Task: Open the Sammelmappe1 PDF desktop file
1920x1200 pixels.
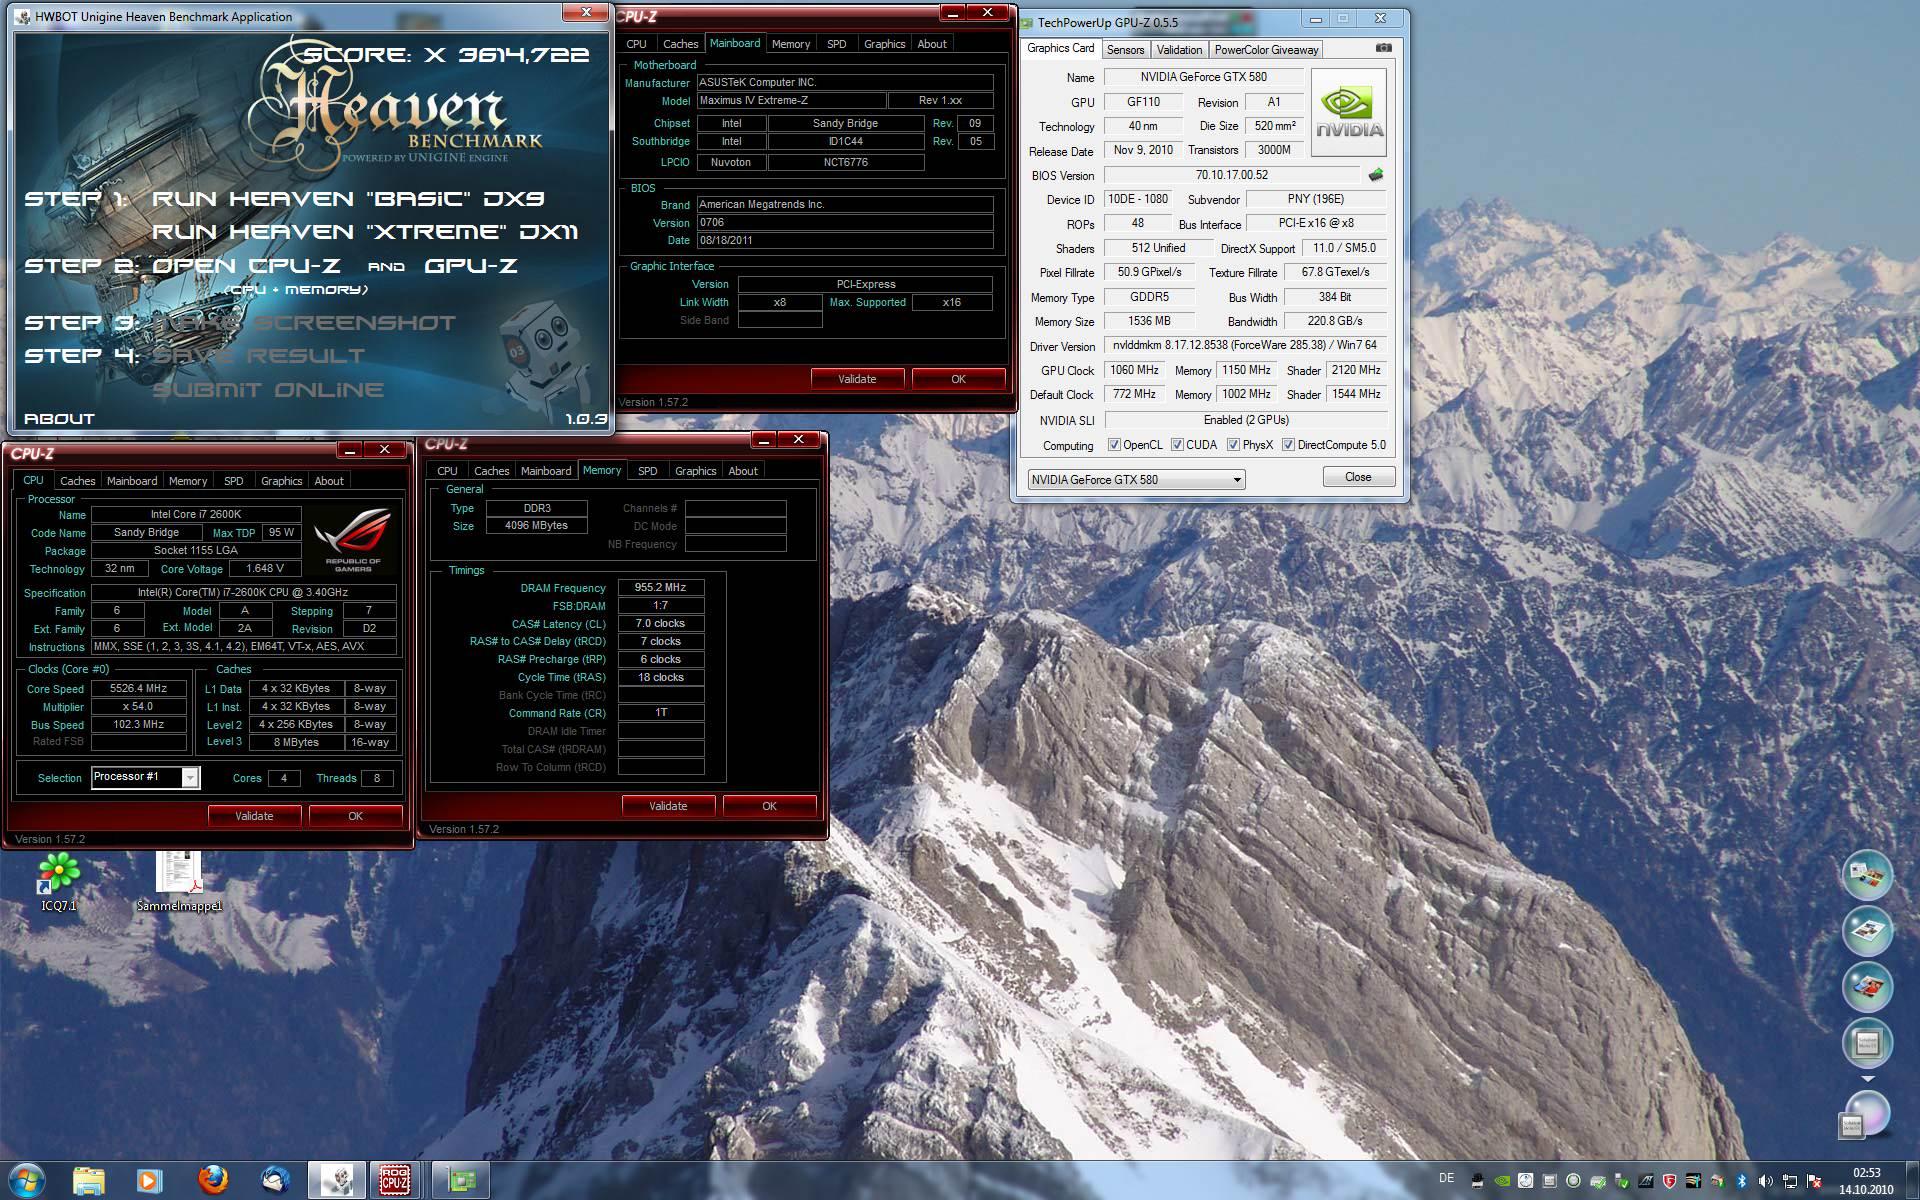Action: [180, 882]
